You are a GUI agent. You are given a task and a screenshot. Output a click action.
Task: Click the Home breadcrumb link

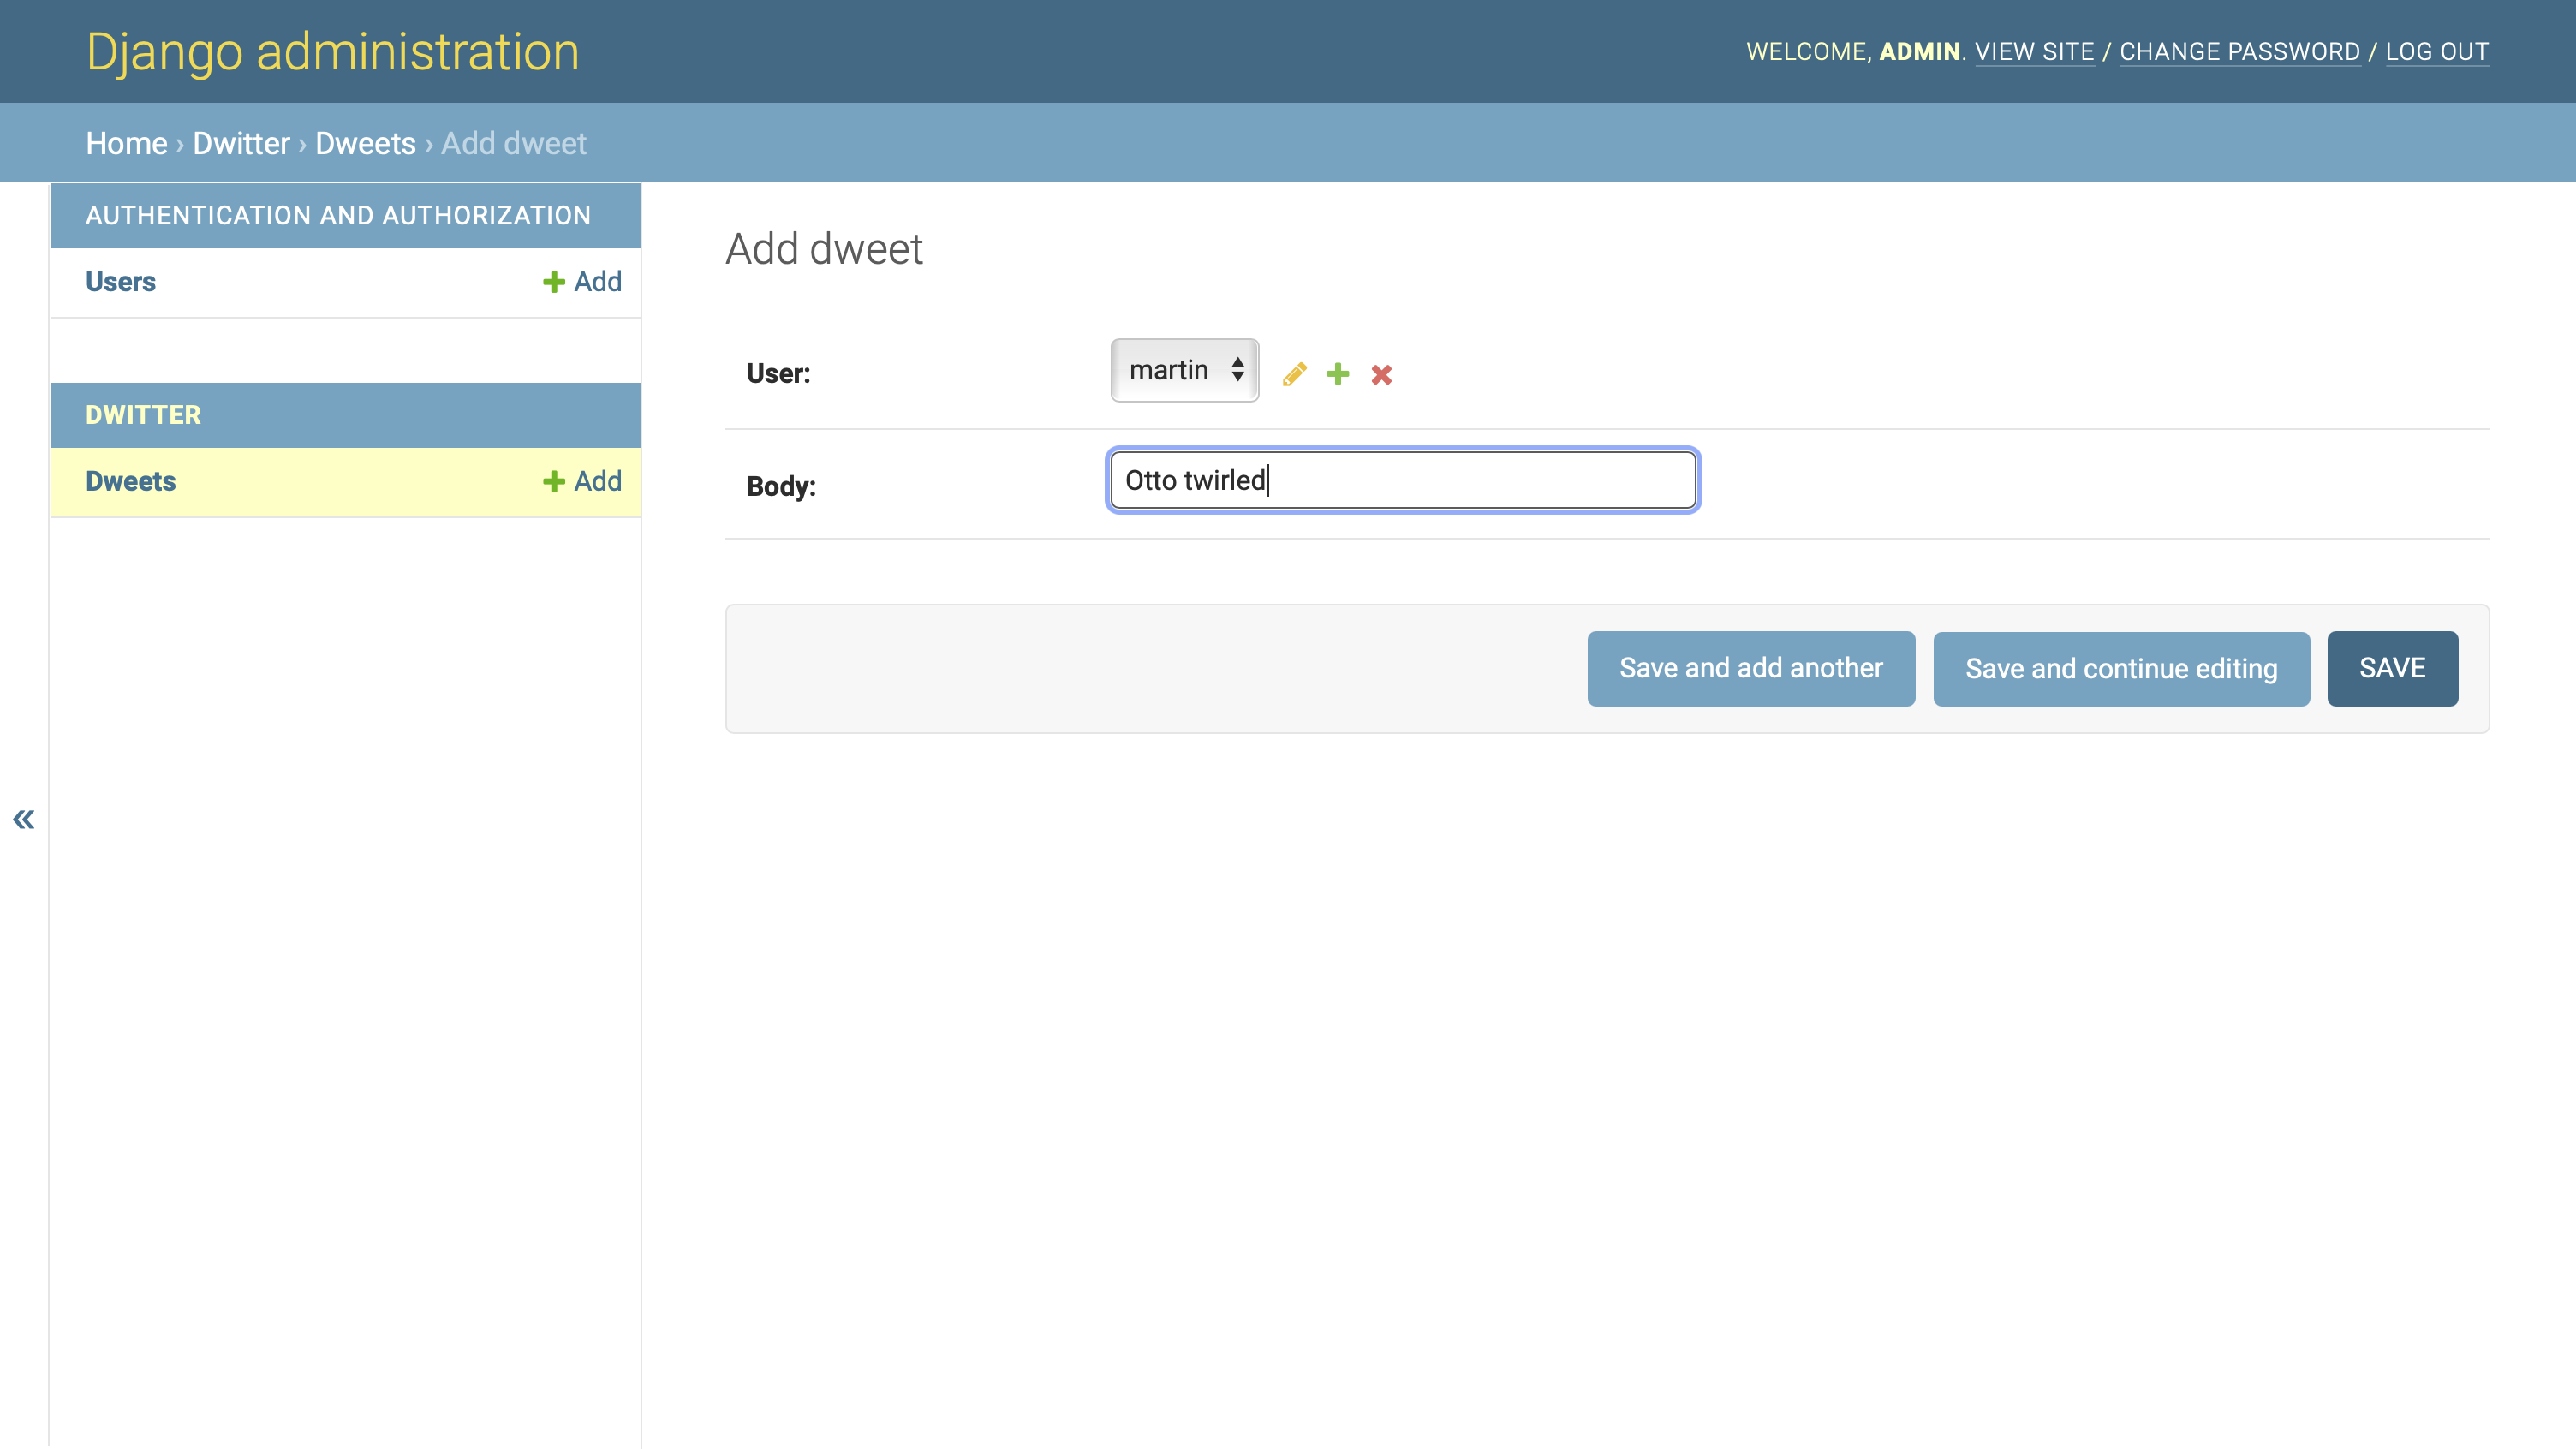click(x=126, y=143)
